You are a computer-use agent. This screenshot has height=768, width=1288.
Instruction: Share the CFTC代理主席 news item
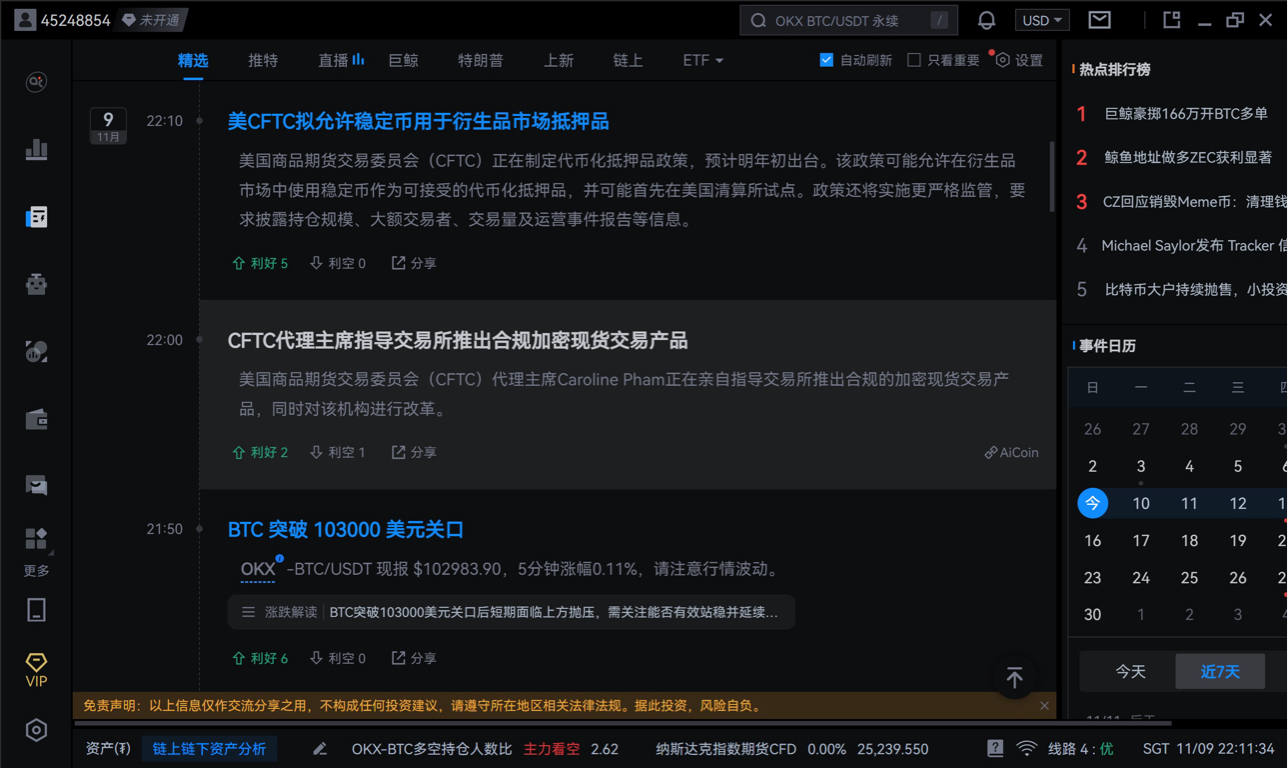[x=414, y=452]
